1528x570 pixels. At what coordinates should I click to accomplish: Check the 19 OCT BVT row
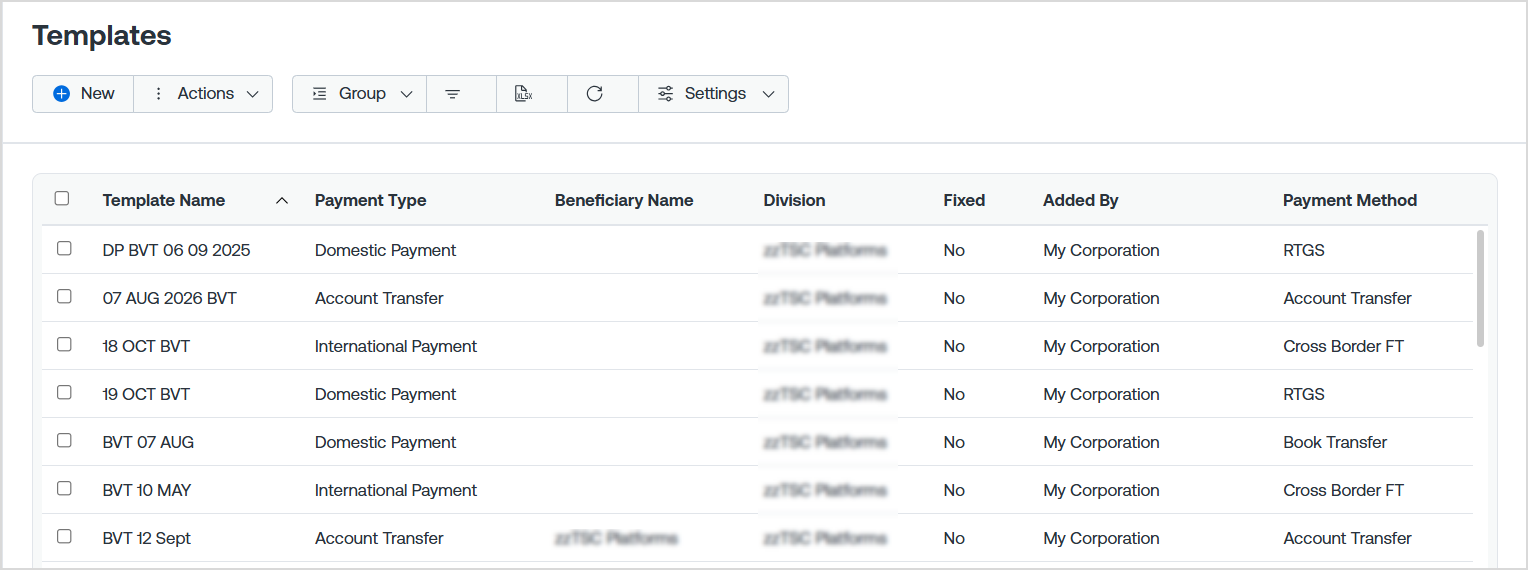pos(64,393)
